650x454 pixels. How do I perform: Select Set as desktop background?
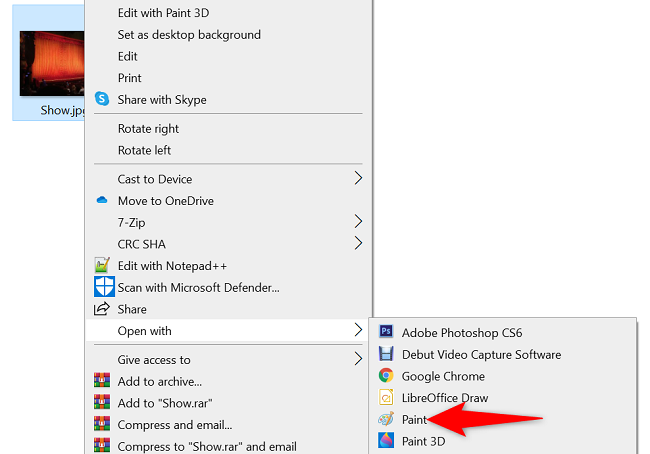click(189, 34)
